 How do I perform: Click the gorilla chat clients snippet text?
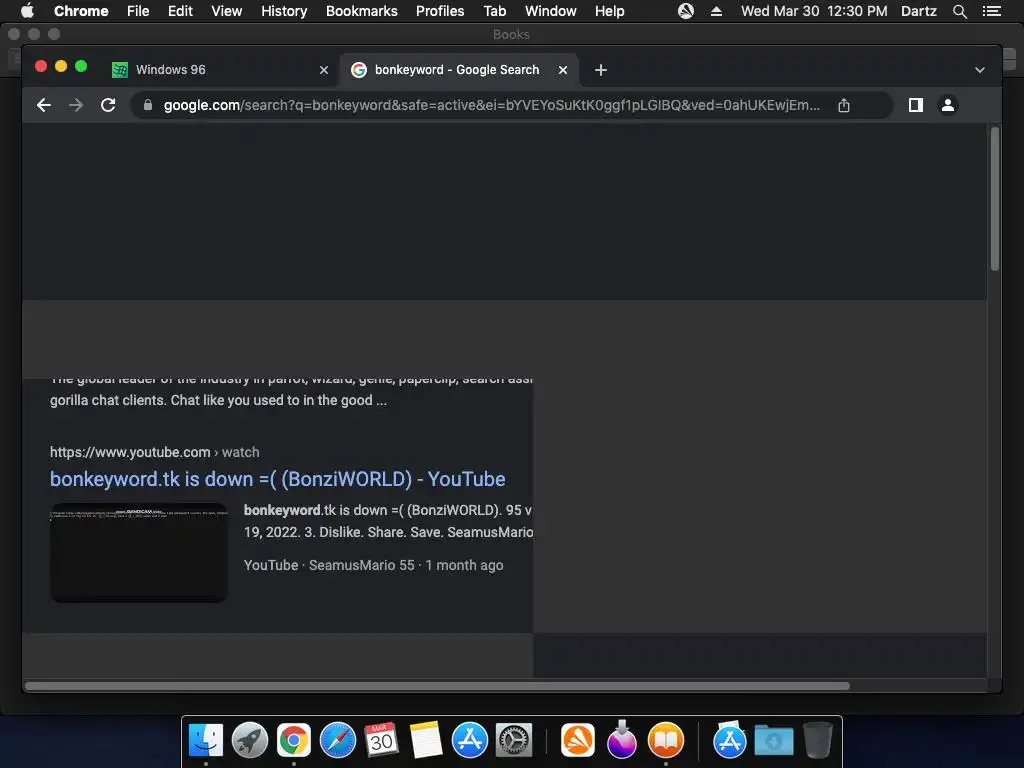pyautogui.click(x=218, y=400)
